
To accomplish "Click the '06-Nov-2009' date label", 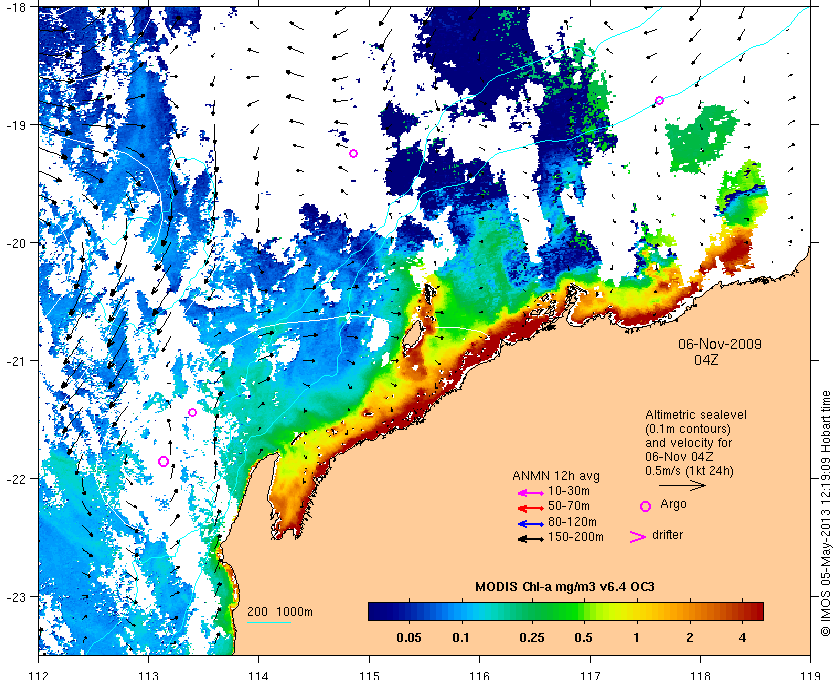I will tap(720, 344).
